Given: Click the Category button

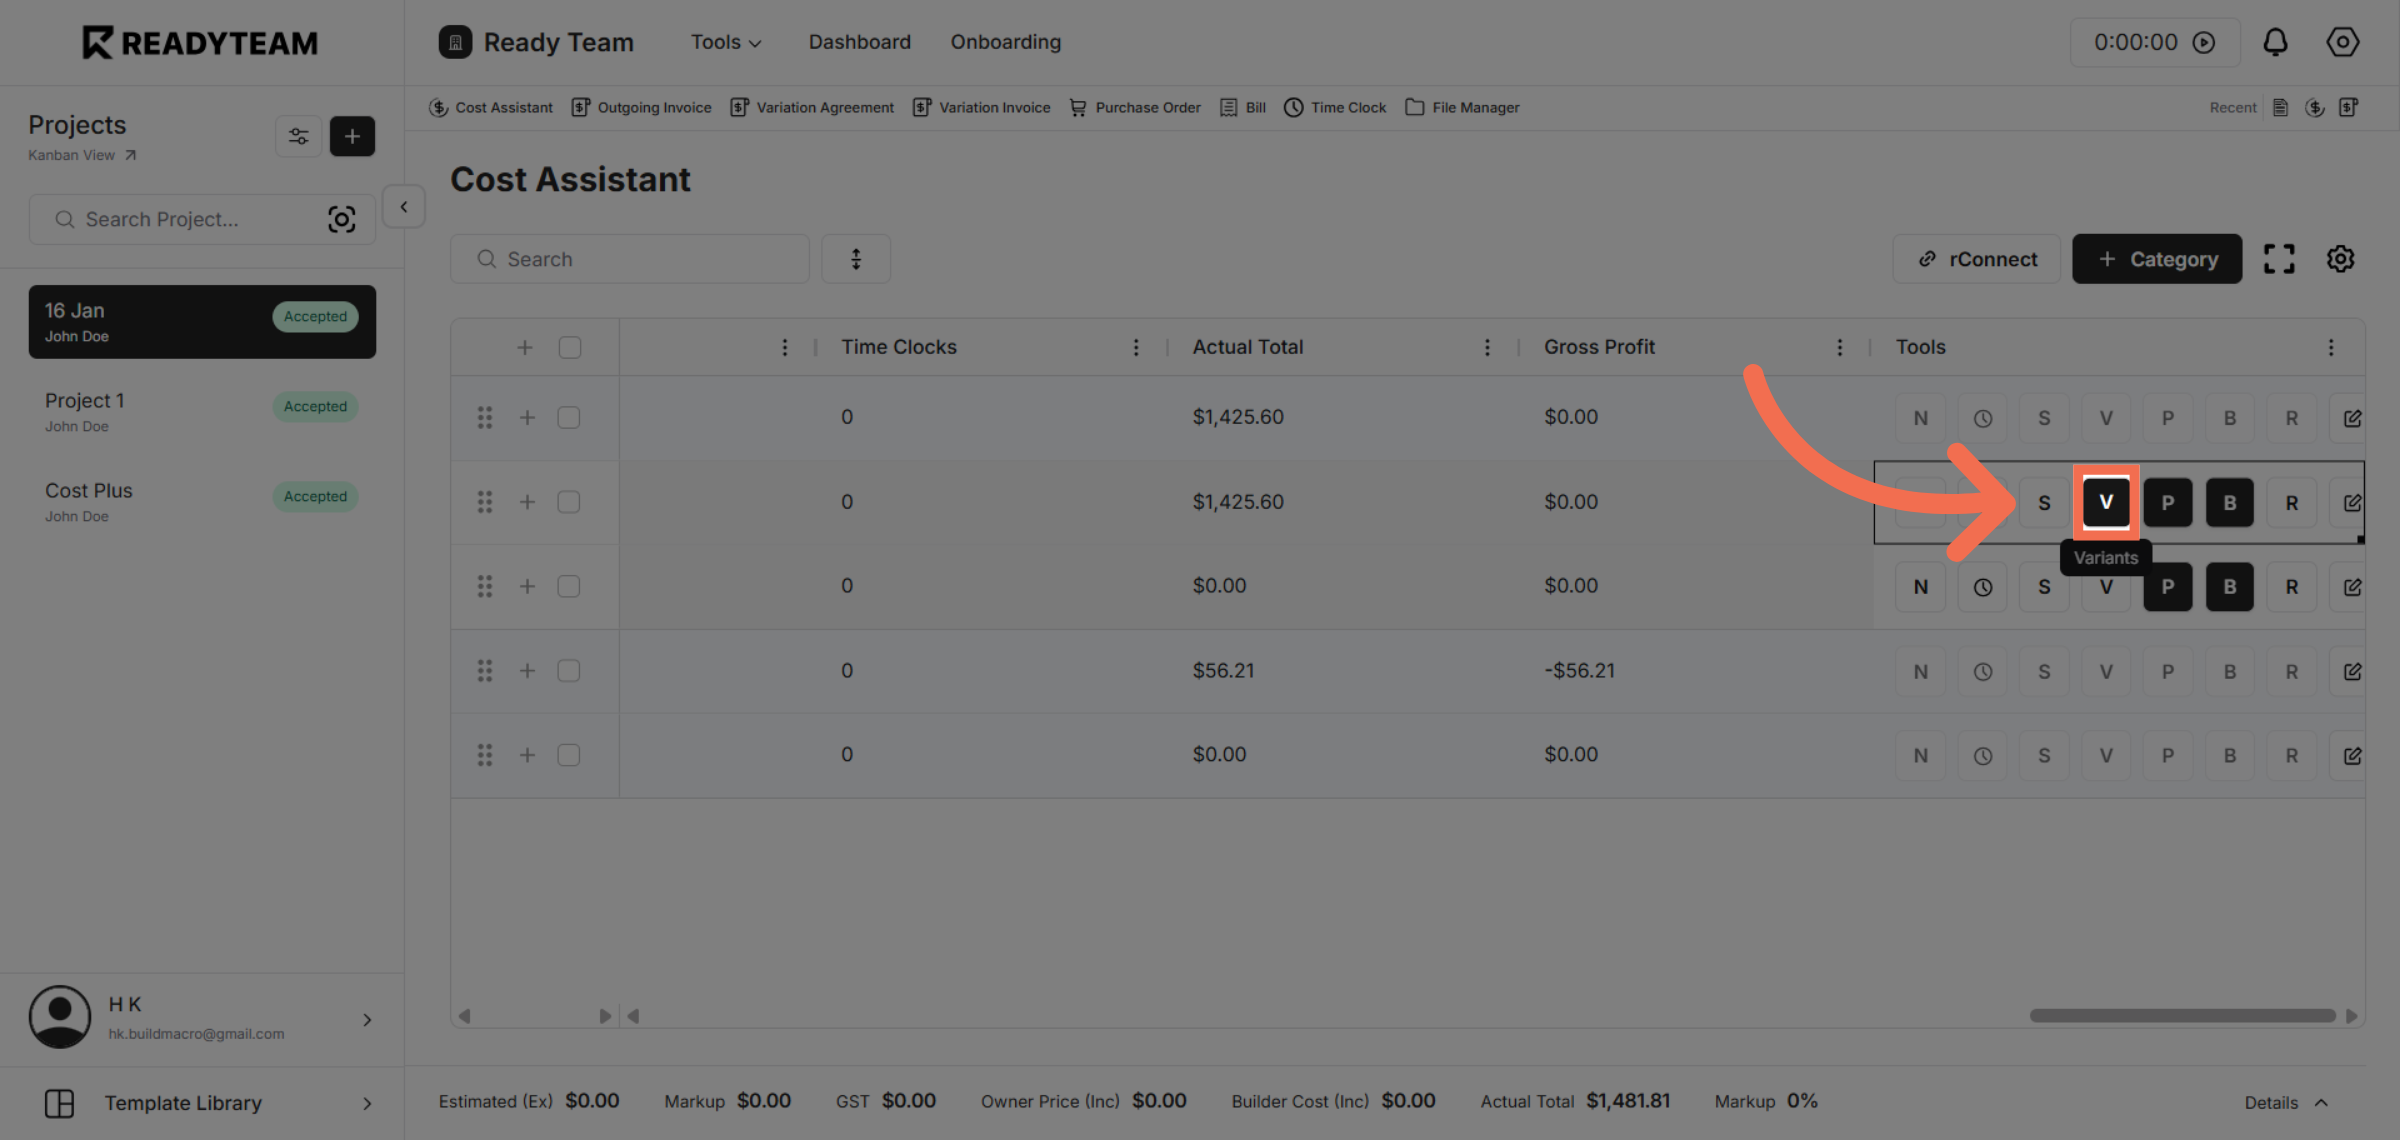Looking at the screenshot, I should click(2157, 259).
